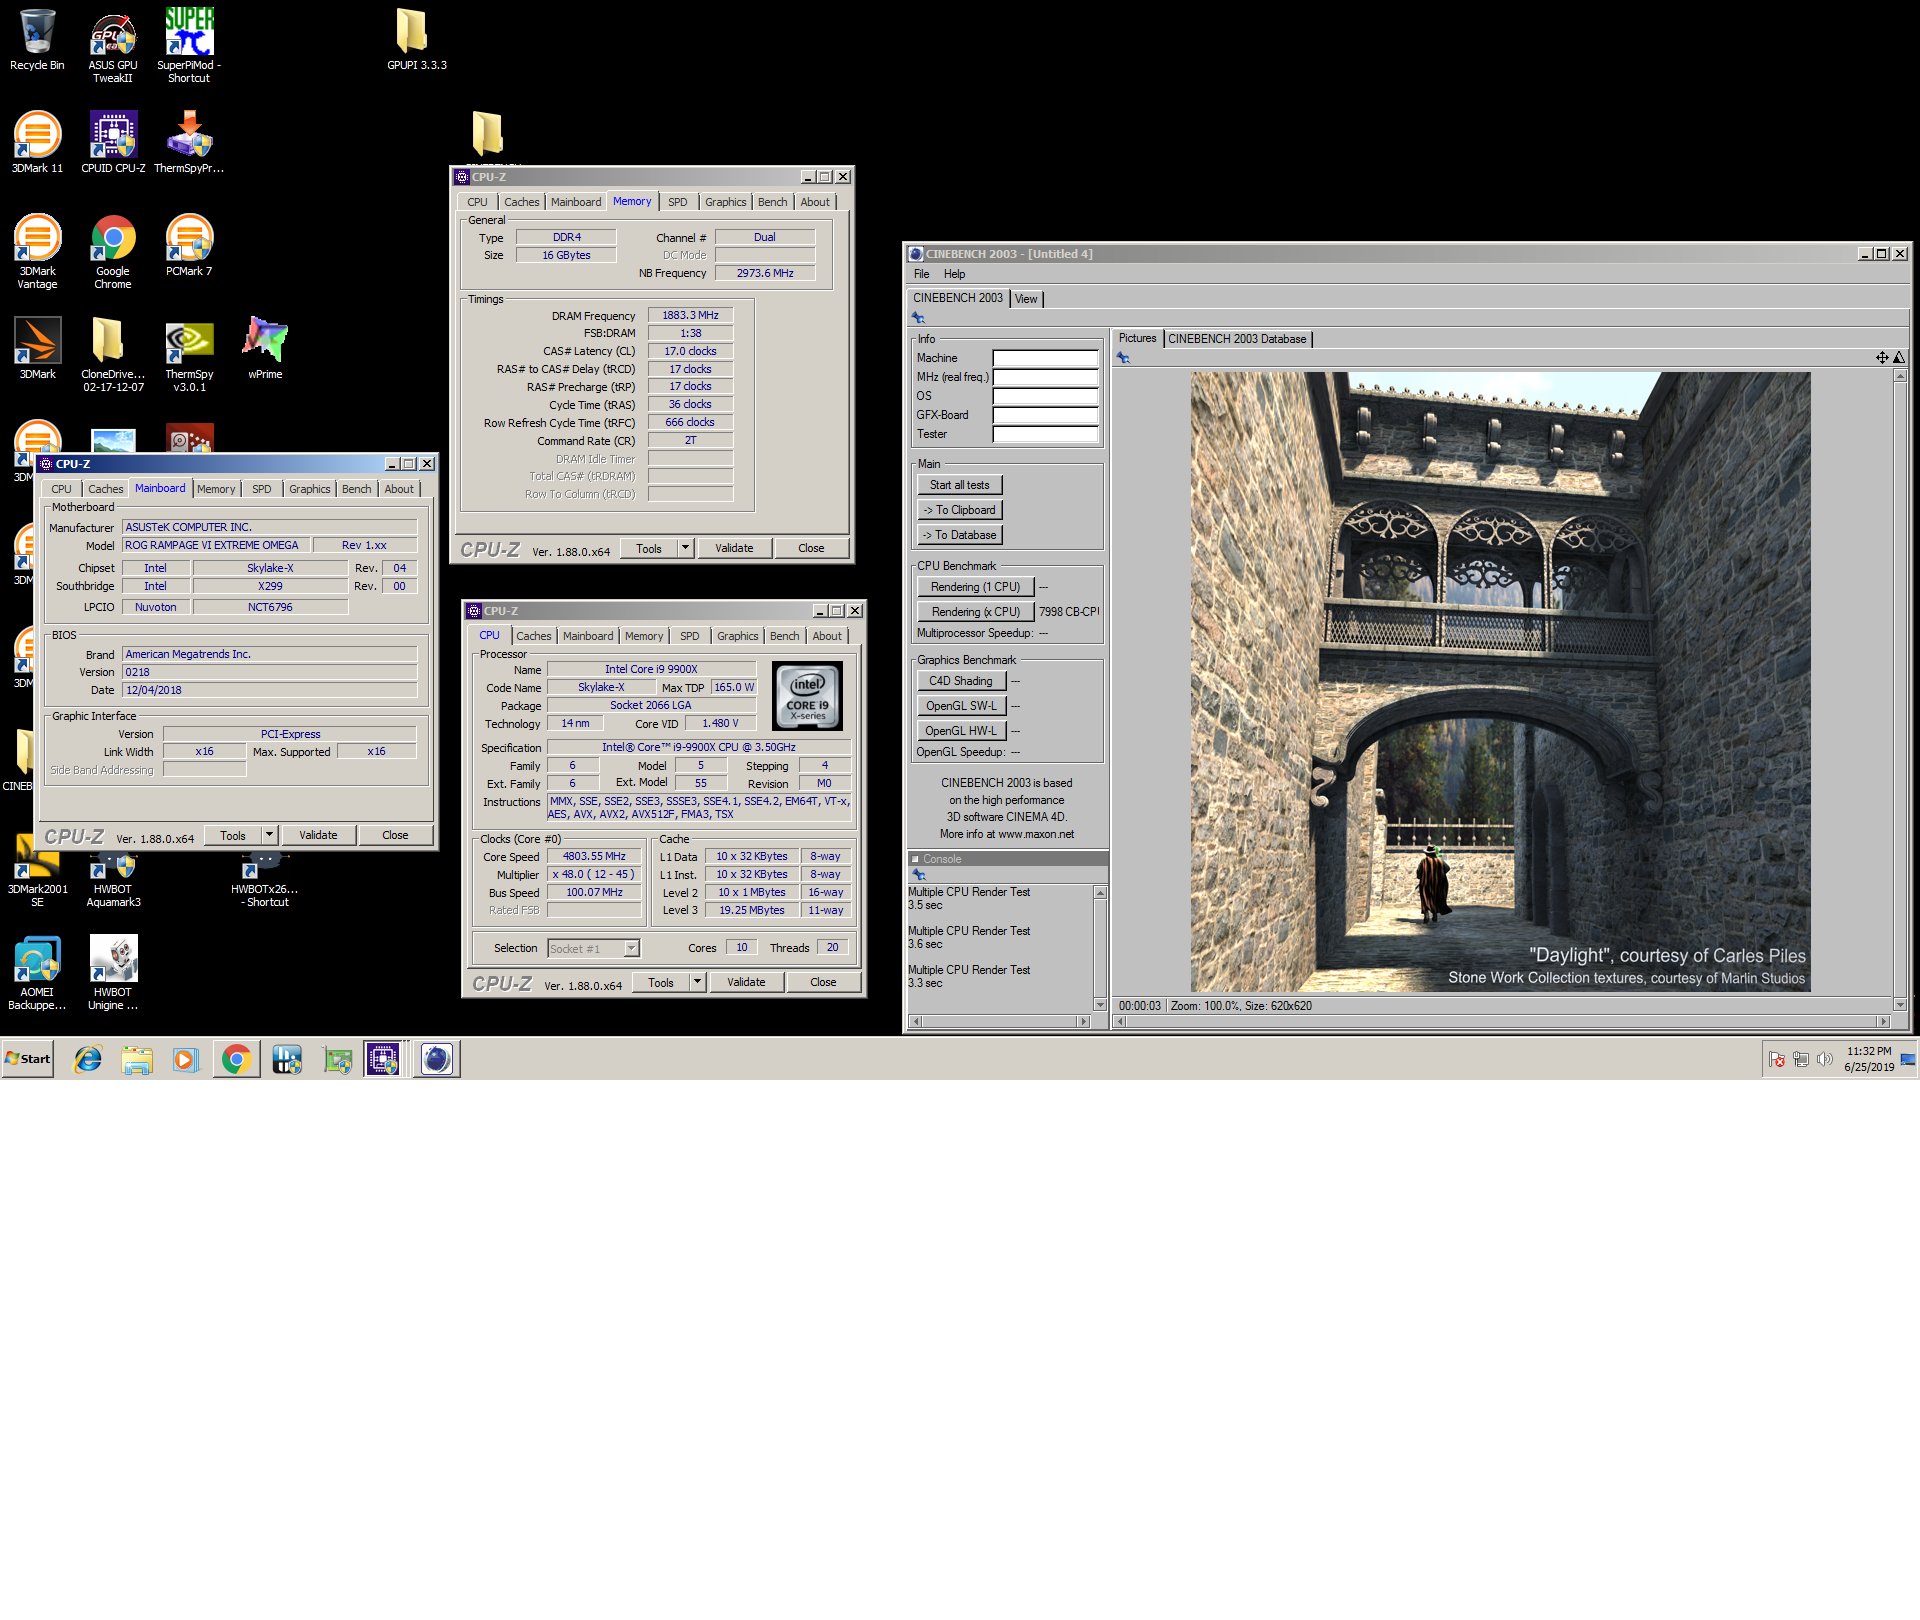This screenshot has width=1920, height=1620.
Task: Open Tools dropdown arrow in Mainboard CPU-Z
Action: 269,835
